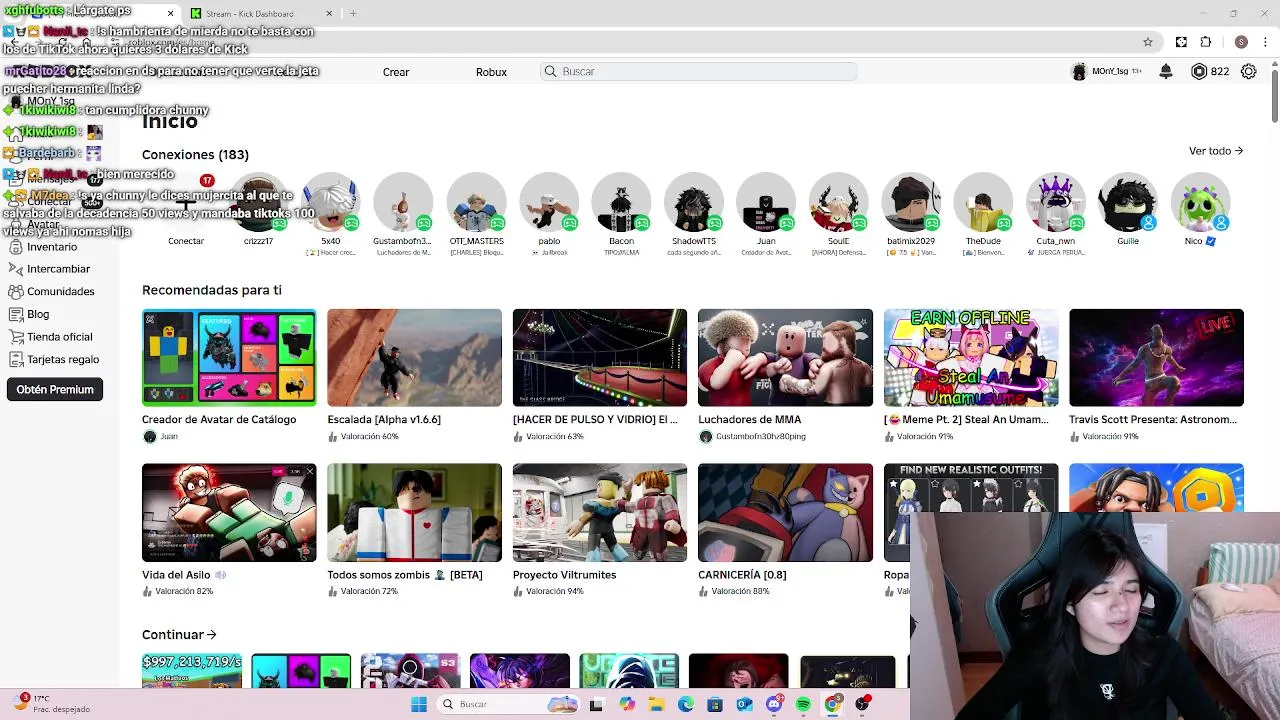Open Vida del Asilo game thumbnail
The height and width of the screenshot is (720, 1280).
229,512
